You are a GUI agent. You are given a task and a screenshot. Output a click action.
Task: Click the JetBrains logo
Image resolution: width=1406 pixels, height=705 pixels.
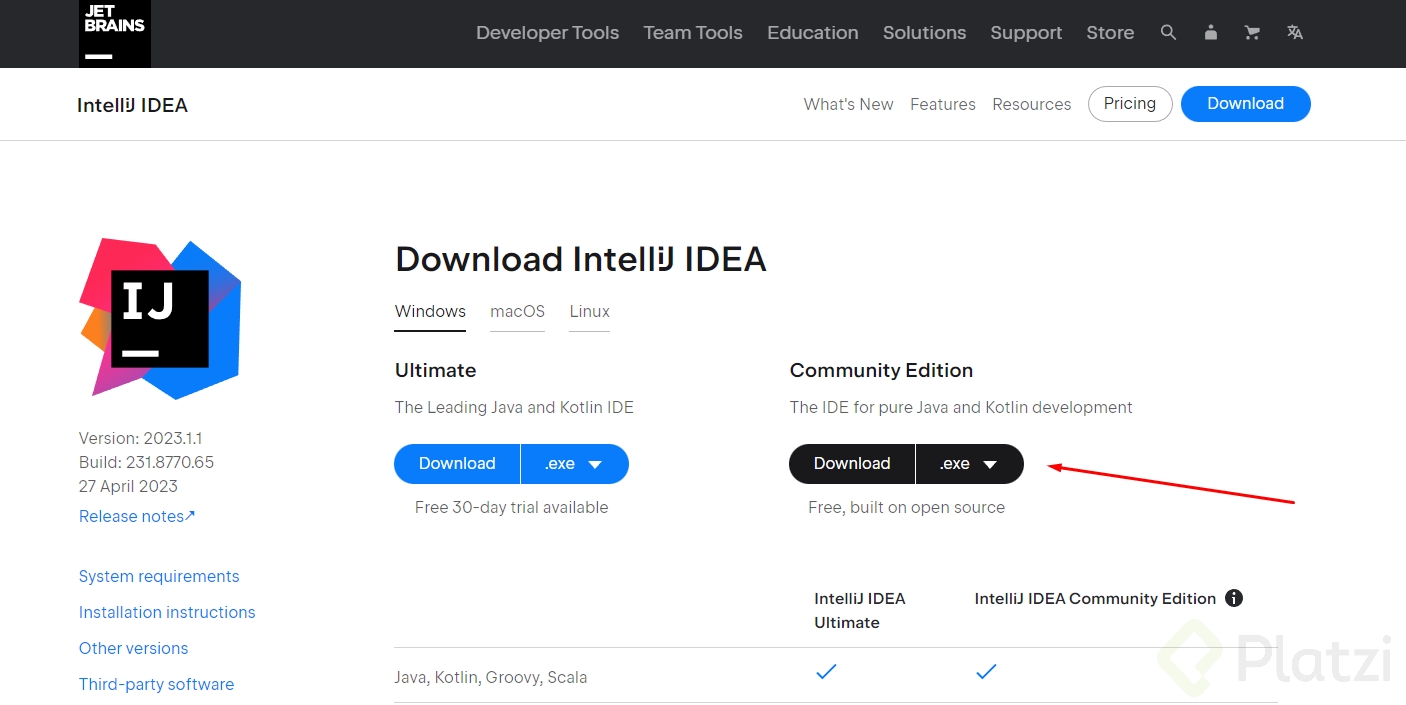pos(115,33)
